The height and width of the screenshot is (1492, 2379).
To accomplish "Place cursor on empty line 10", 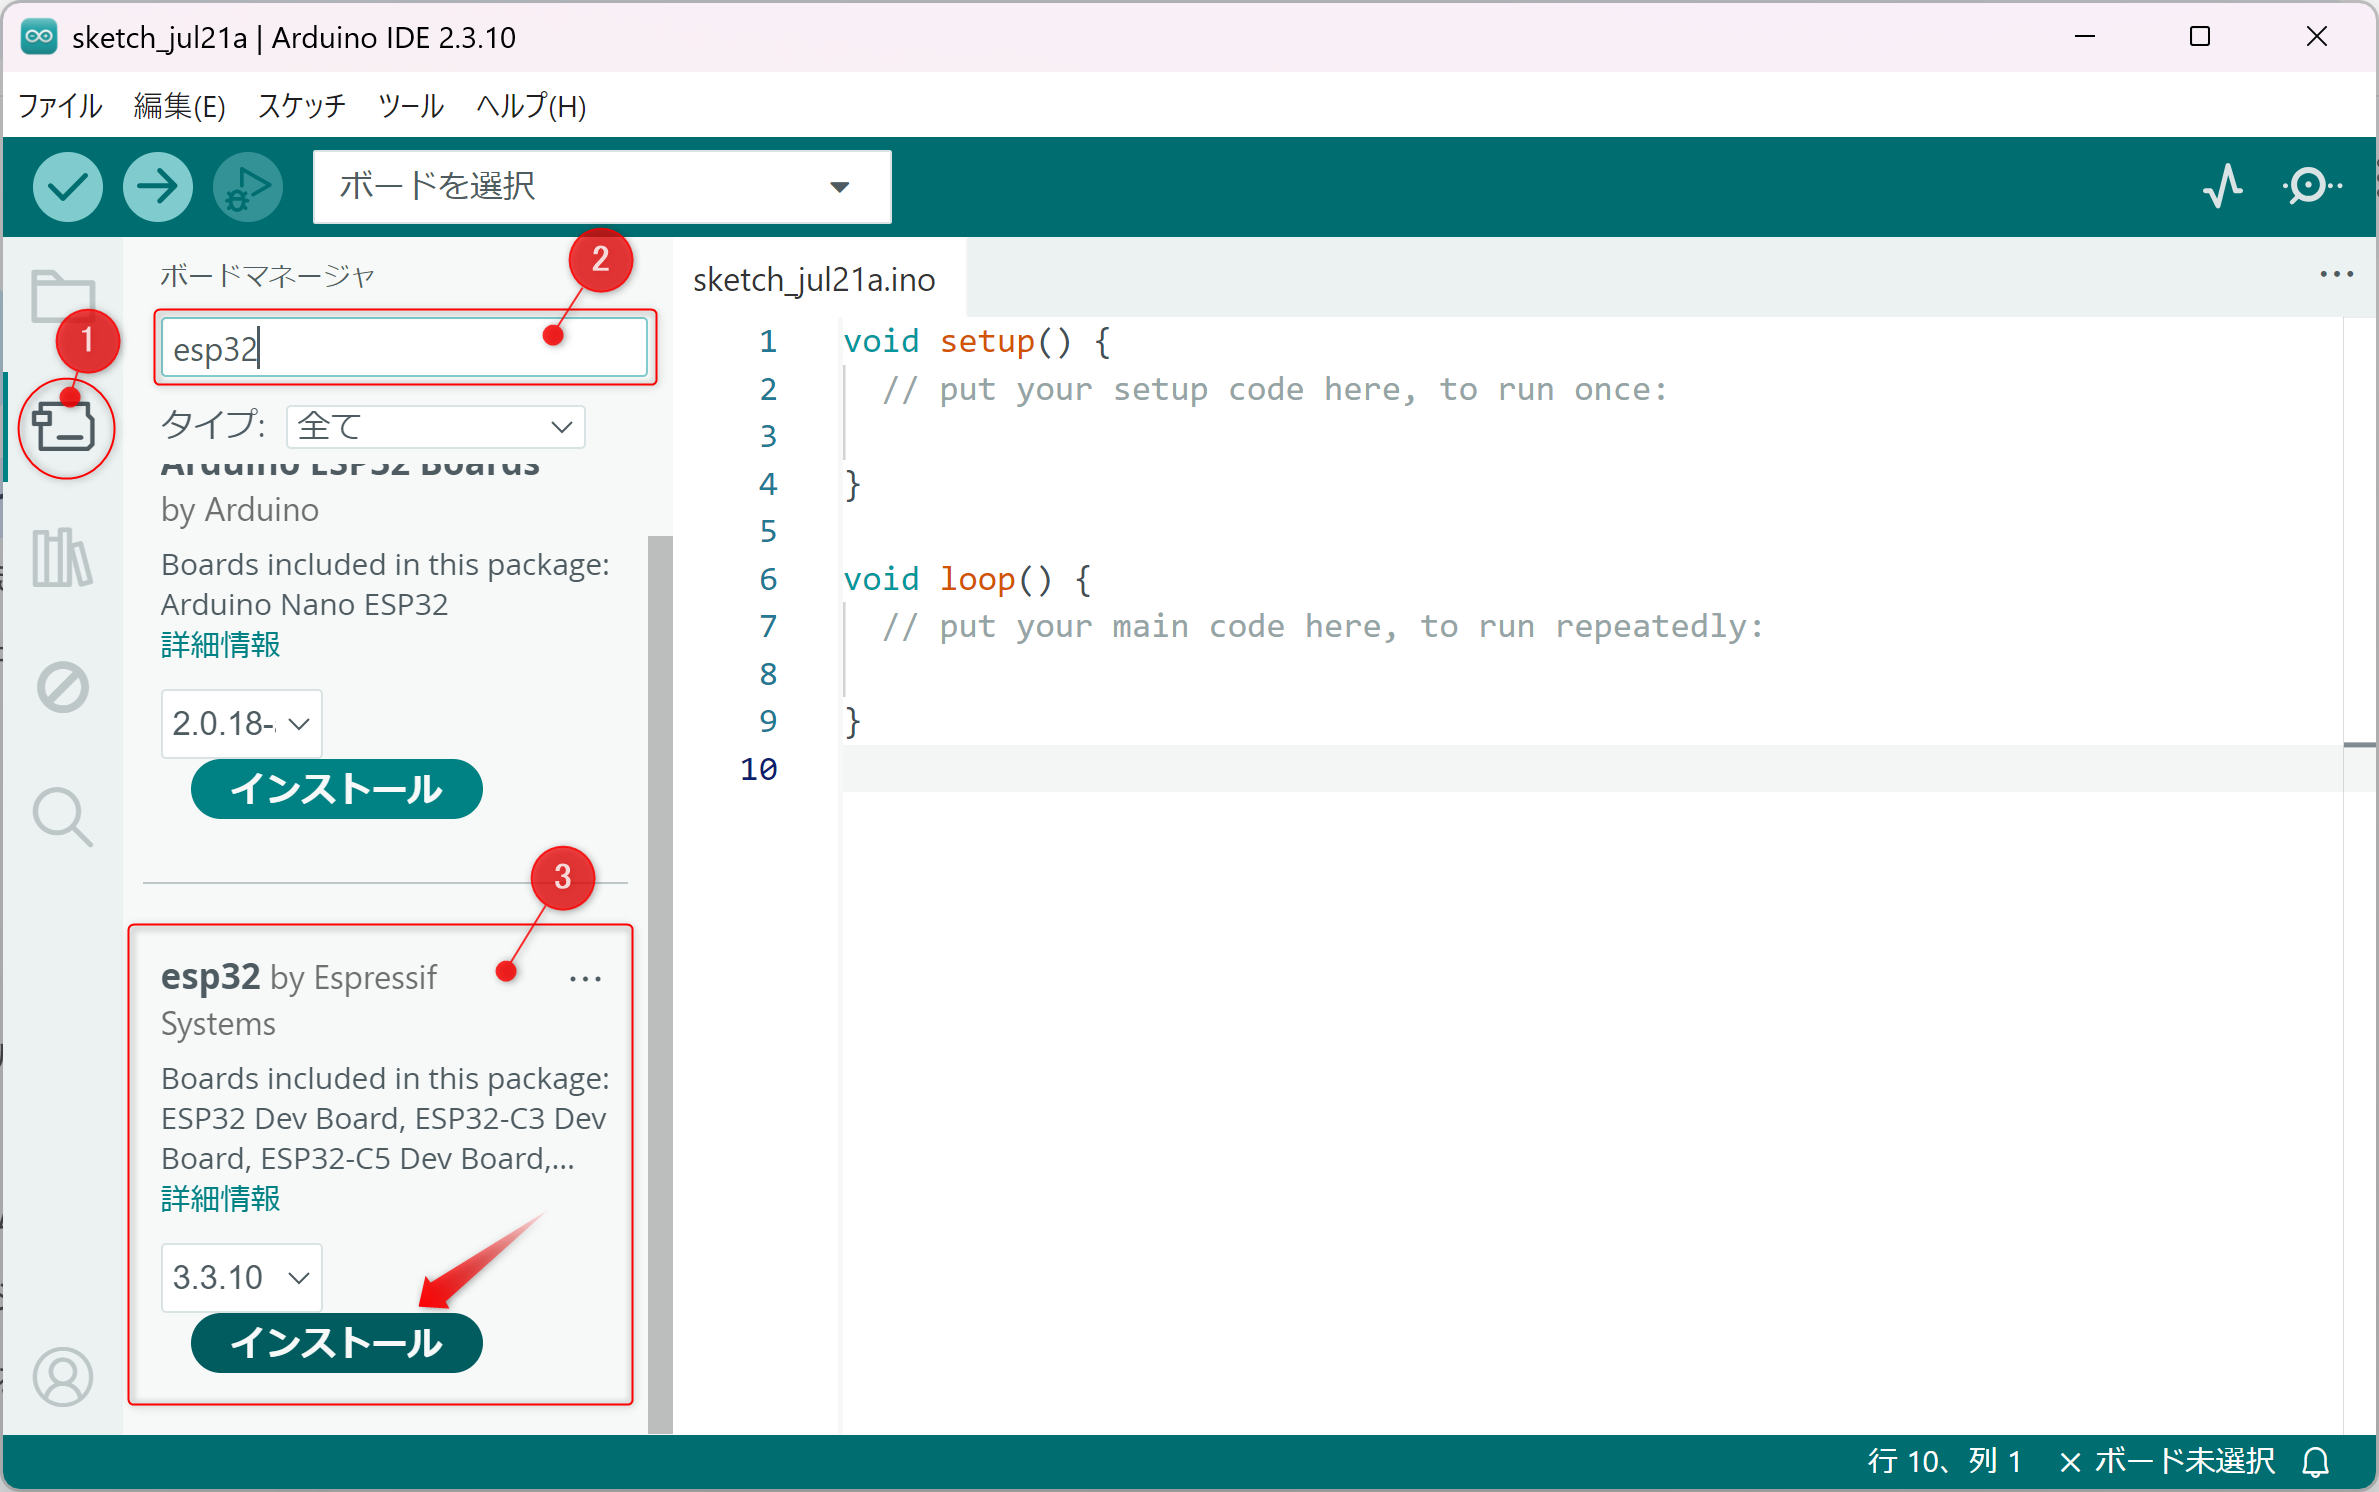I will point(1592,769).
